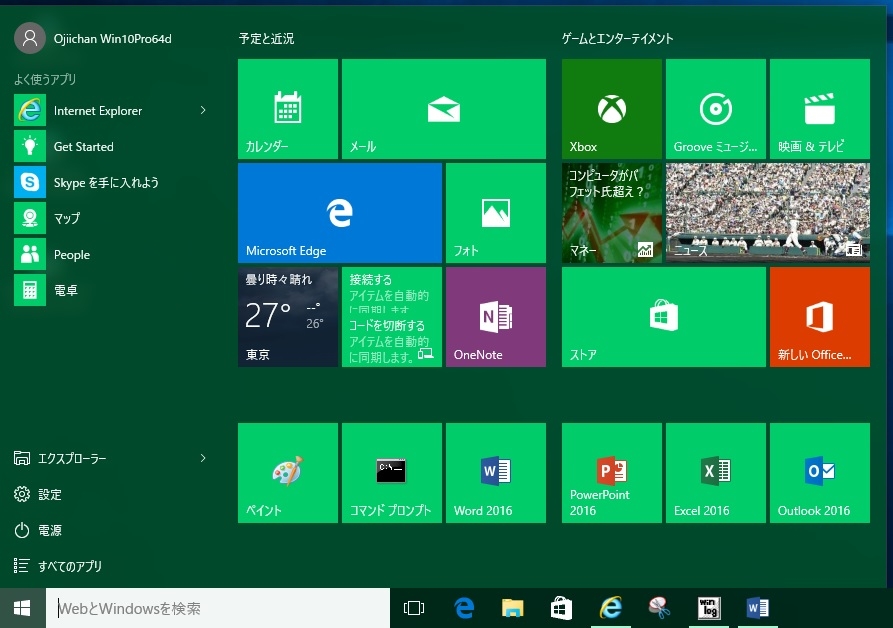The width and height of the screenshot is (893, 628).
Task: Open the Xbox tile
Action: point(611,108)
